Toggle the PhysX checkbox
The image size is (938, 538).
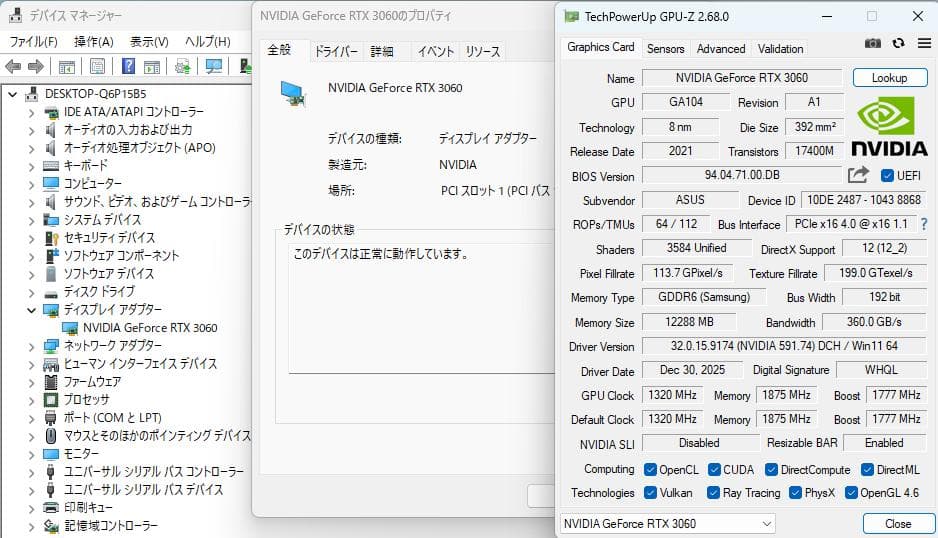pos(795,493)
